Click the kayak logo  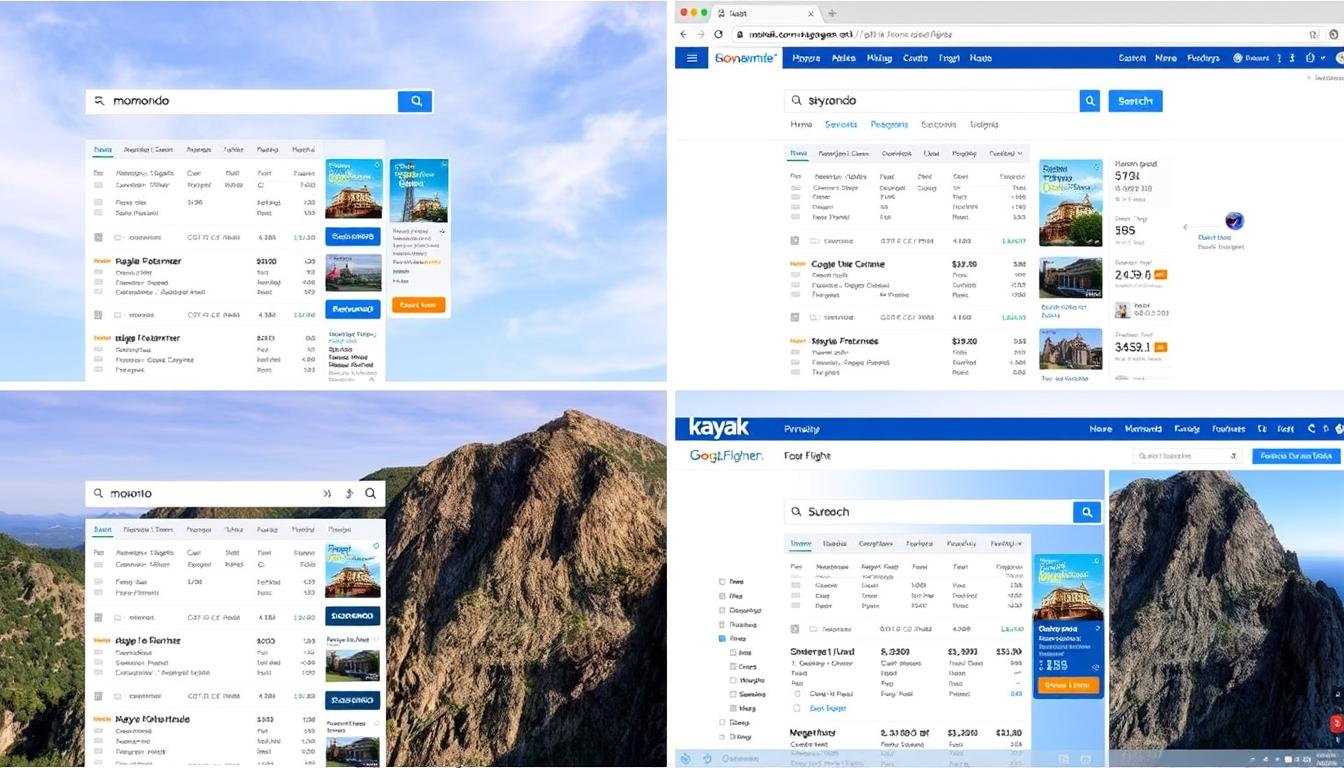click(719, 428)
